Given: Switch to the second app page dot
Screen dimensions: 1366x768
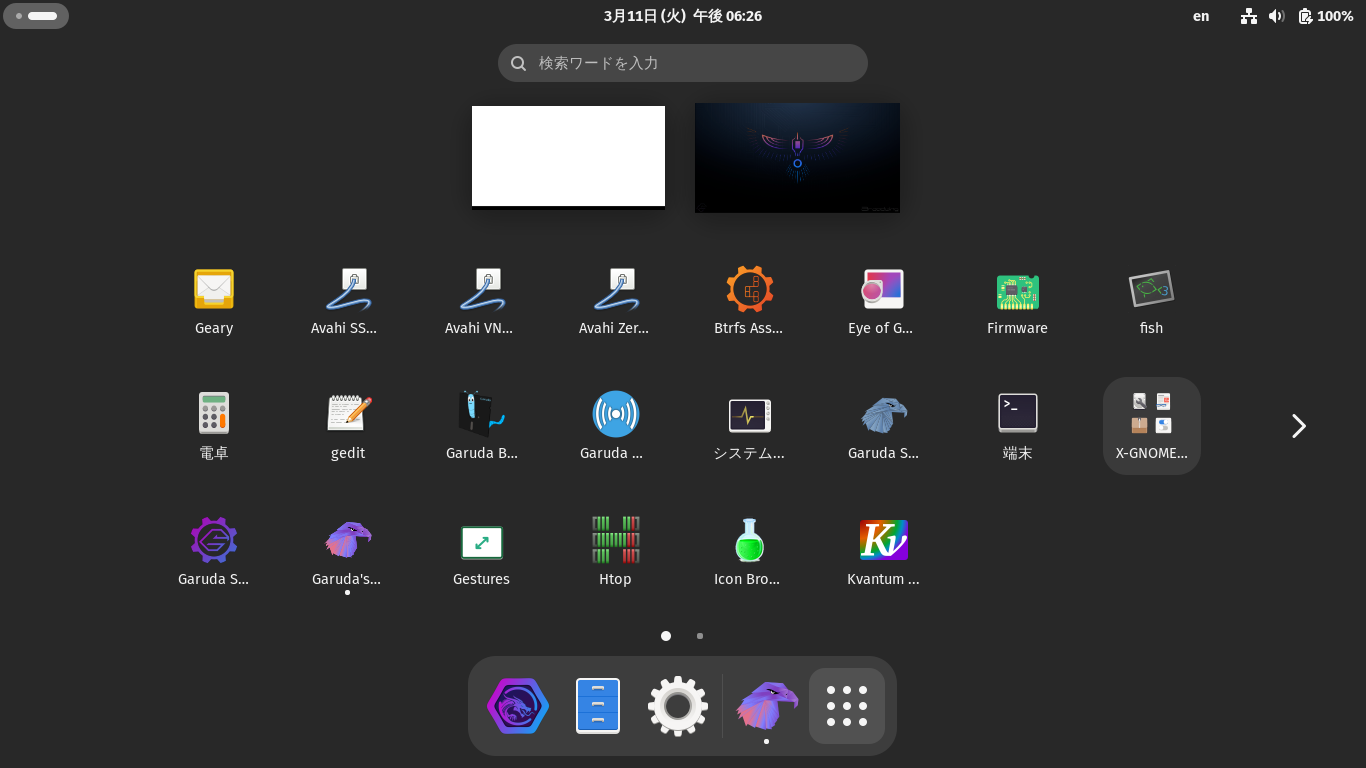Looking at the screenshot, I should pos(700,636).
